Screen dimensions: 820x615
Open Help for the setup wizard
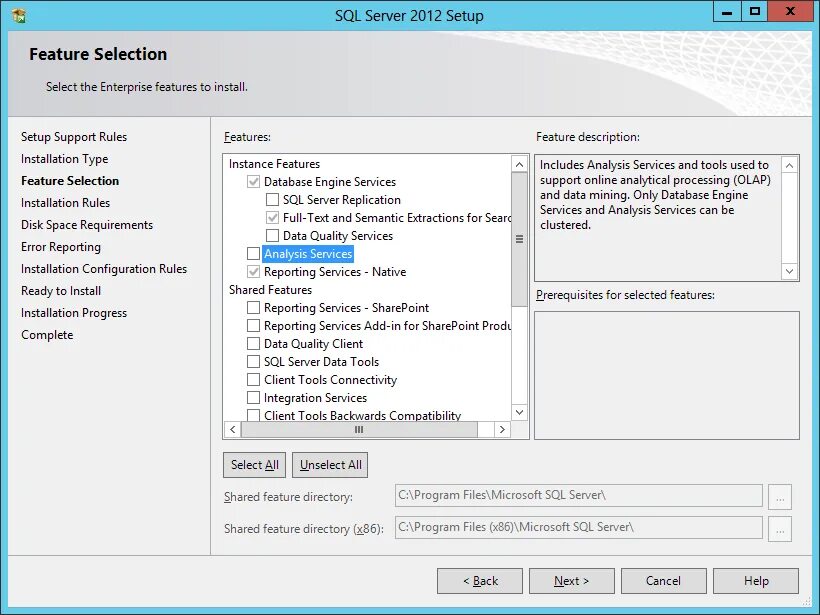(756, 581)
